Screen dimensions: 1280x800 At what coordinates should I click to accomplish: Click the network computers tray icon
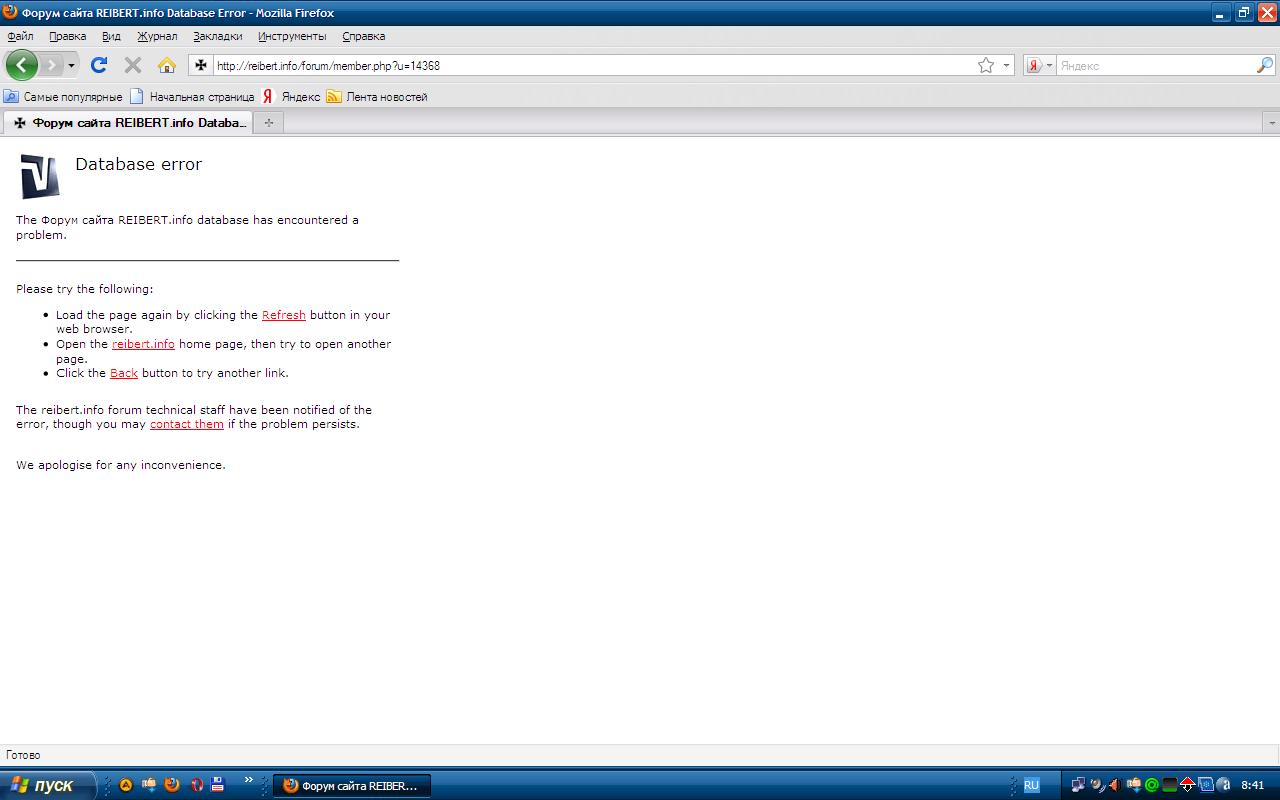pos(1078,785)
